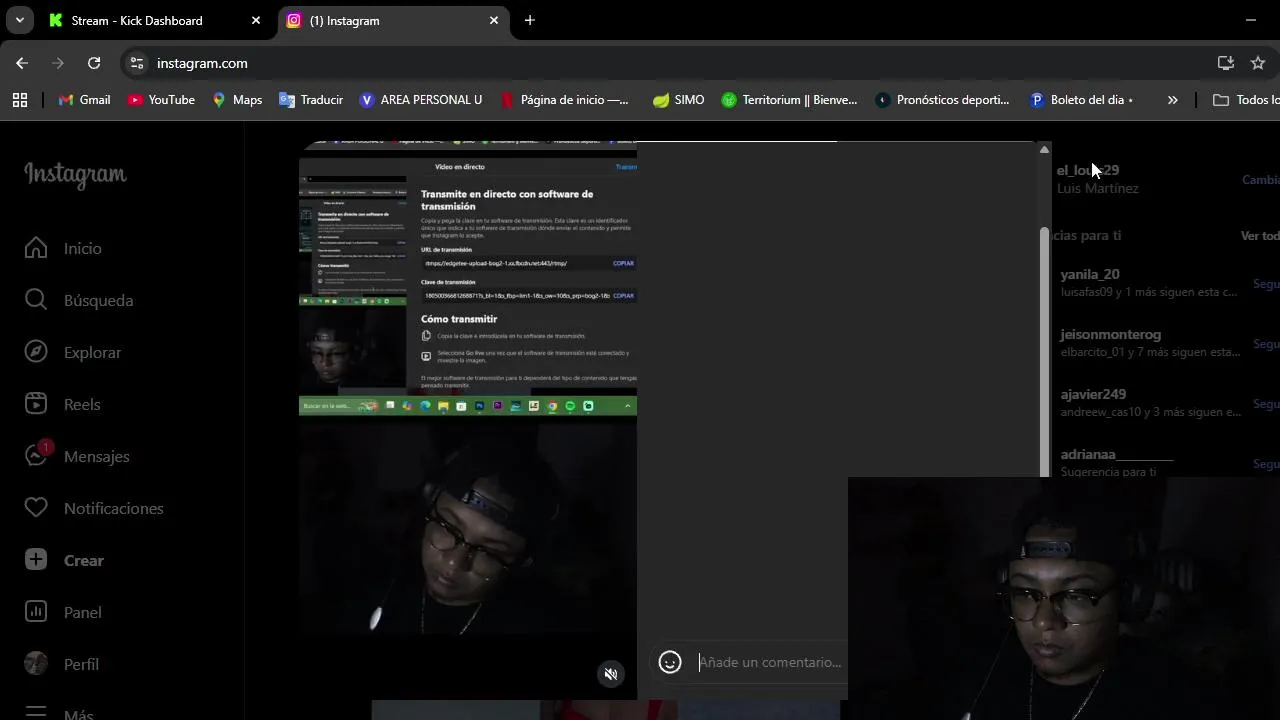Open the emoji picker for comments

[670, 662]
